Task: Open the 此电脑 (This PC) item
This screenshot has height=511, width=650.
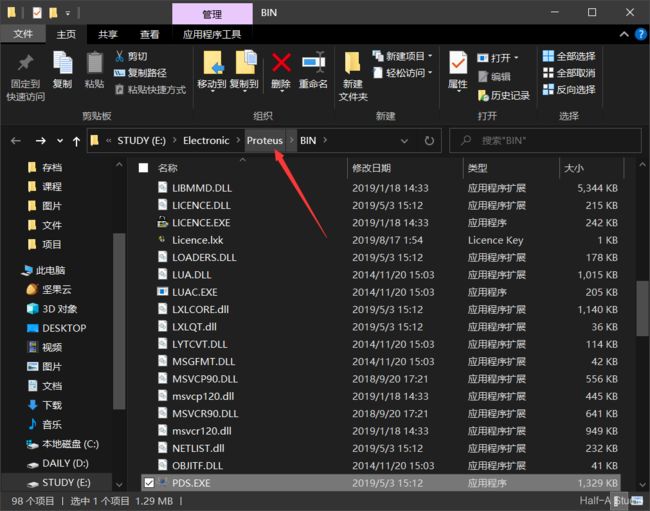Action: (x=43, y=270)
